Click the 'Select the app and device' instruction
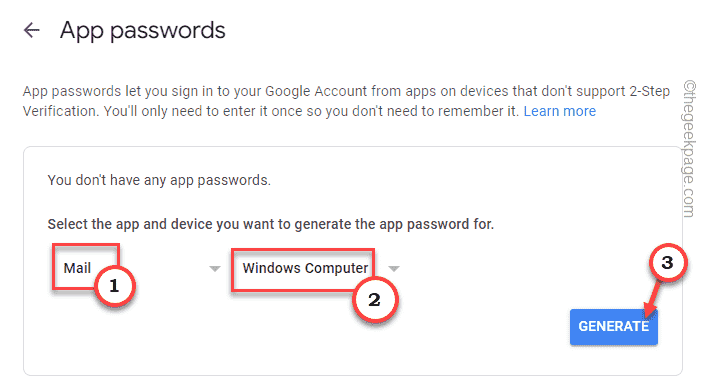 (270, 224)
